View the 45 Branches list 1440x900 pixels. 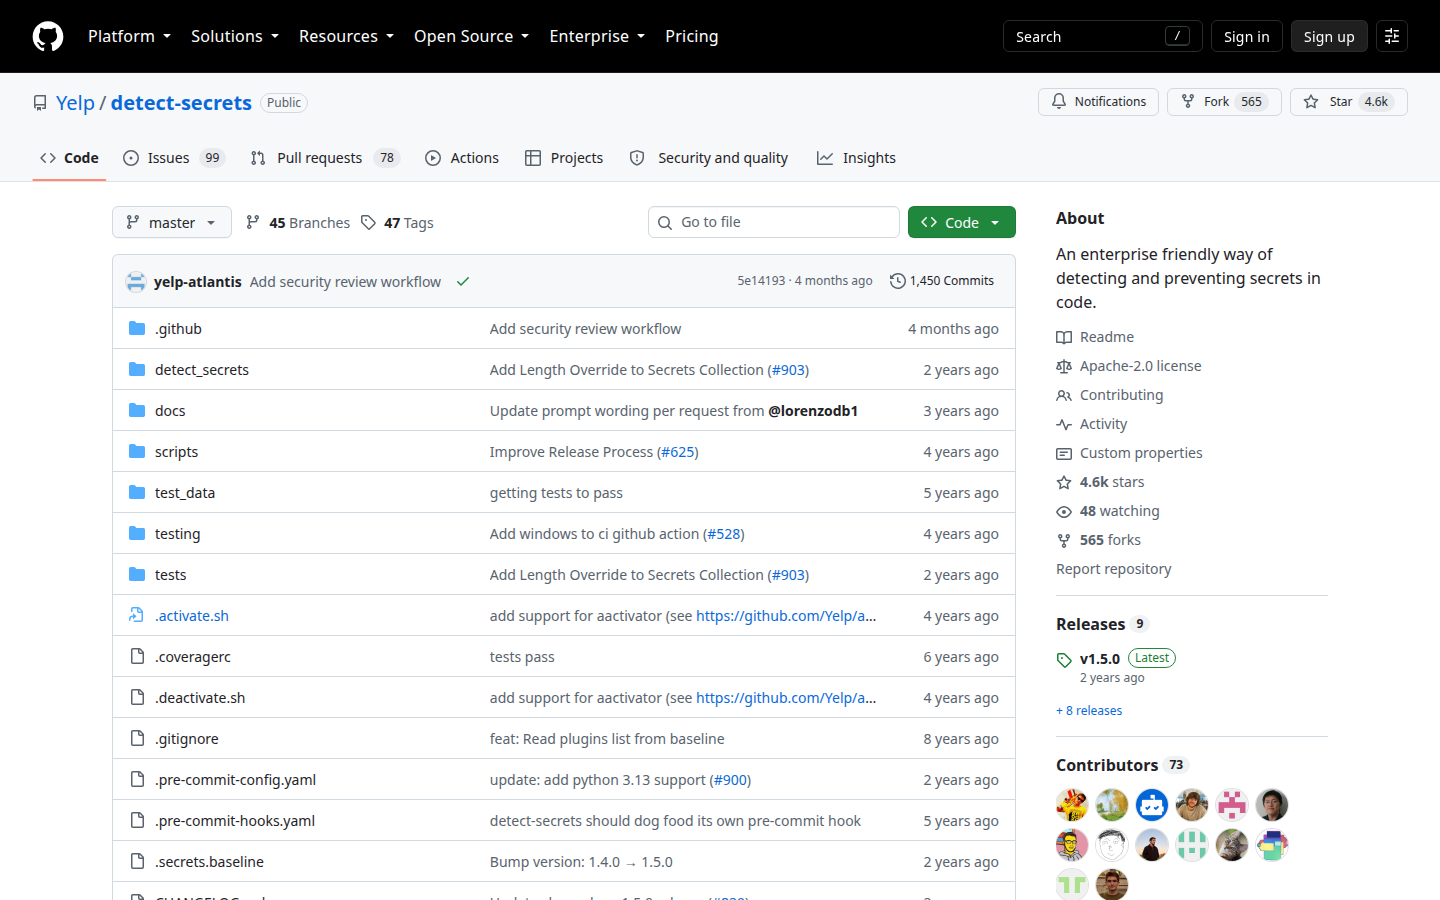[x=298, y=222]
